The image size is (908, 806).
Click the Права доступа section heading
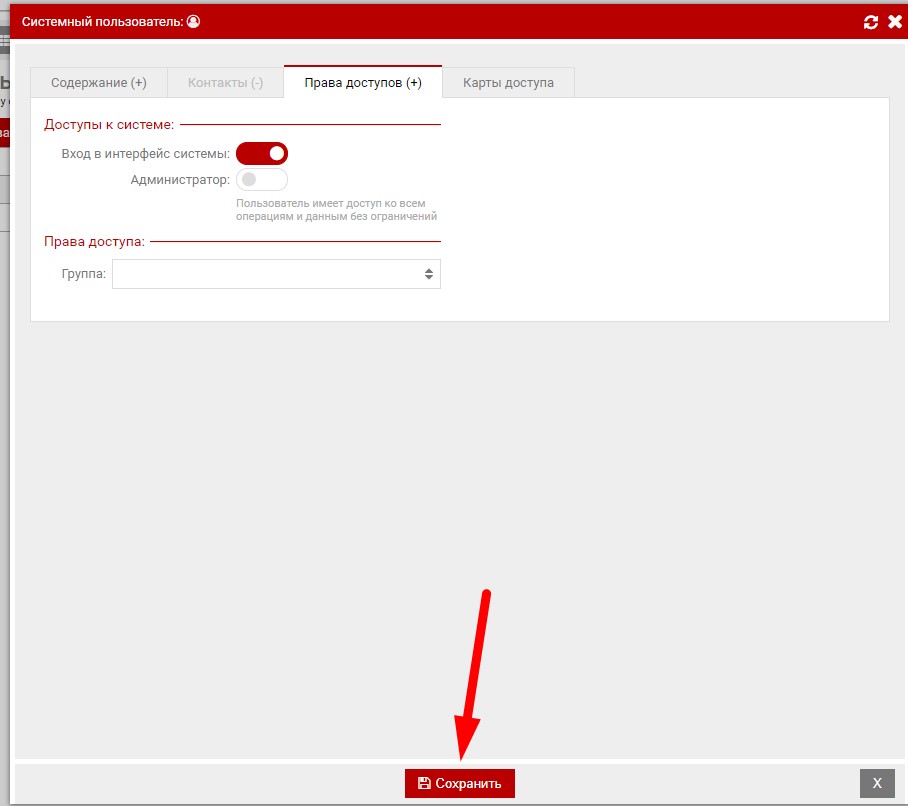point(94,241)
